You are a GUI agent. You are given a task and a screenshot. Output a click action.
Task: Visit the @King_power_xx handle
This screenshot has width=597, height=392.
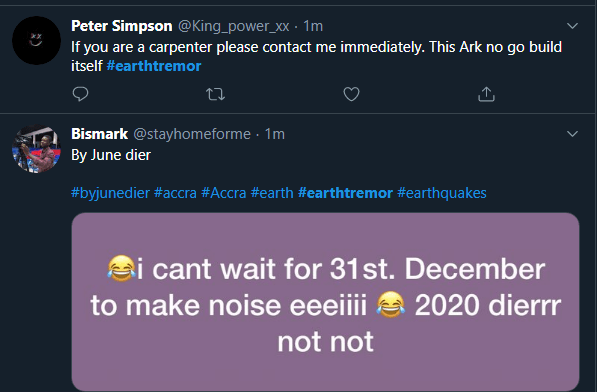point(233,26)
